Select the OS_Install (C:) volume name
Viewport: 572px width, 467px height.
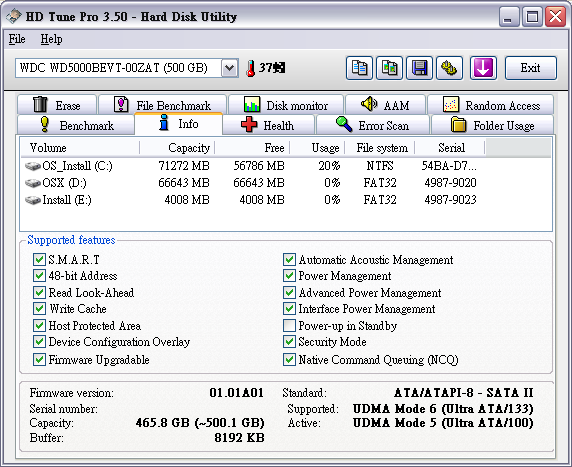click(77, 166)
